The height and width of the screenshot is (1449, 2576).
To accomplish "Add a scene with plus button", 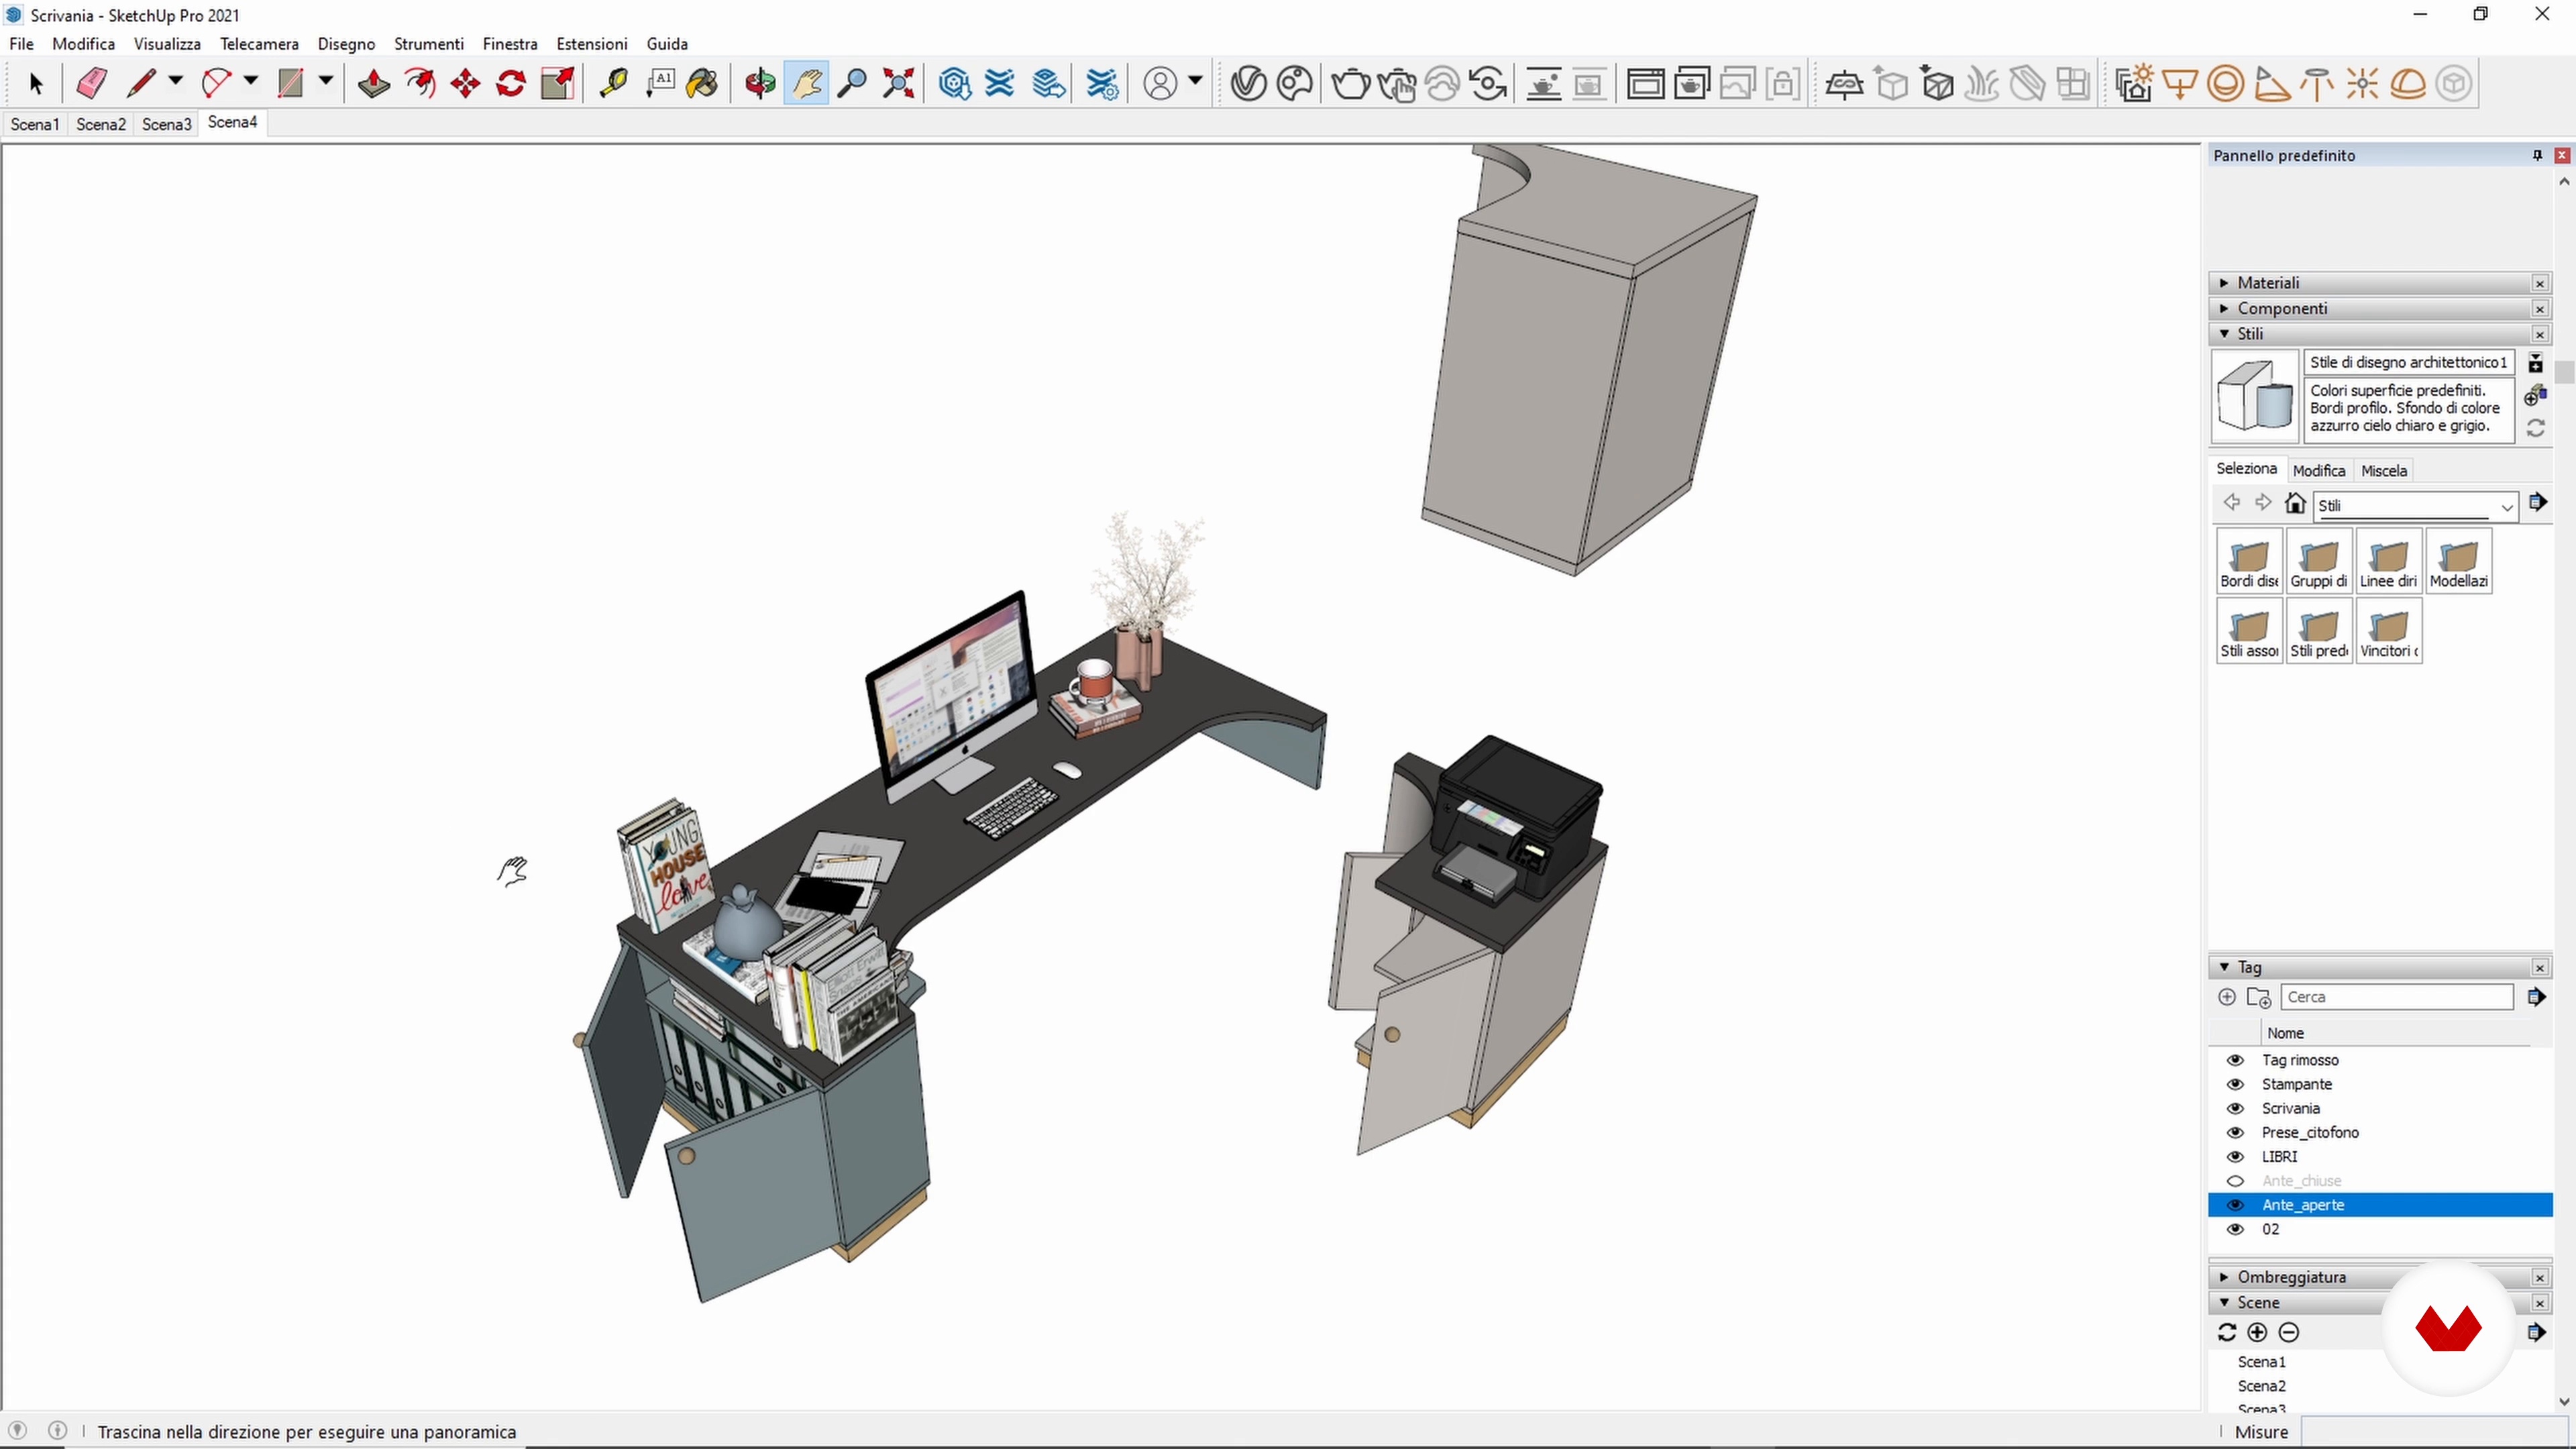I will pyautogui.click(x=2257, y=1332).
